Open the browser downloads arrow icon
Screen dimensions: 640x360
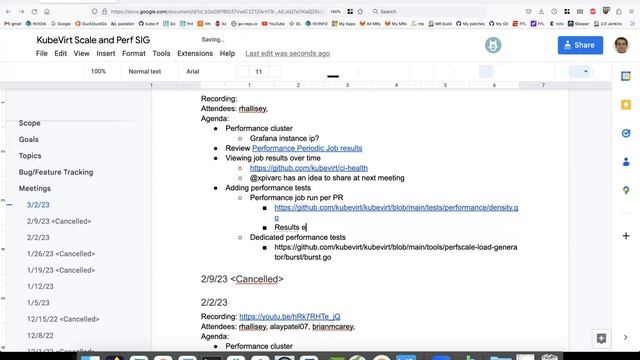click(541, 11)
